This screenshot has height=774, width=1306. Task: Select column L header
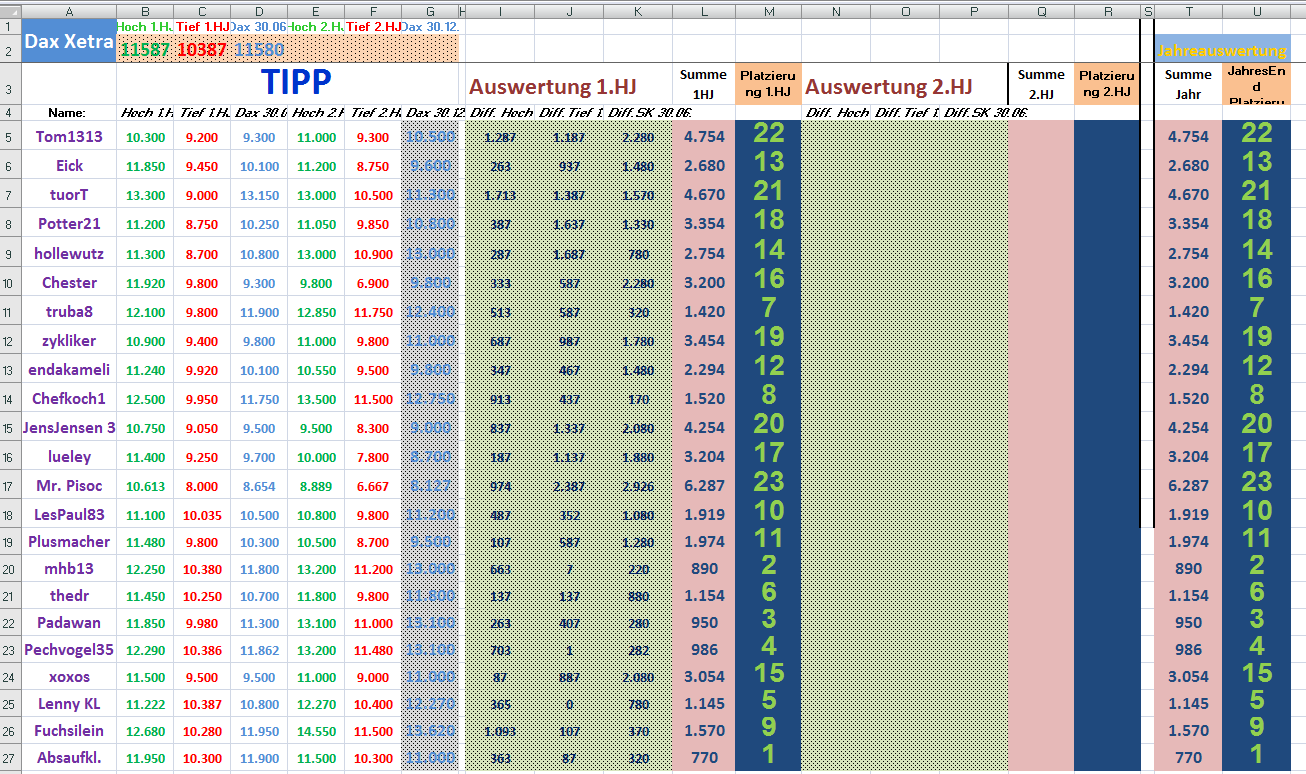click(x=704, y=10)
